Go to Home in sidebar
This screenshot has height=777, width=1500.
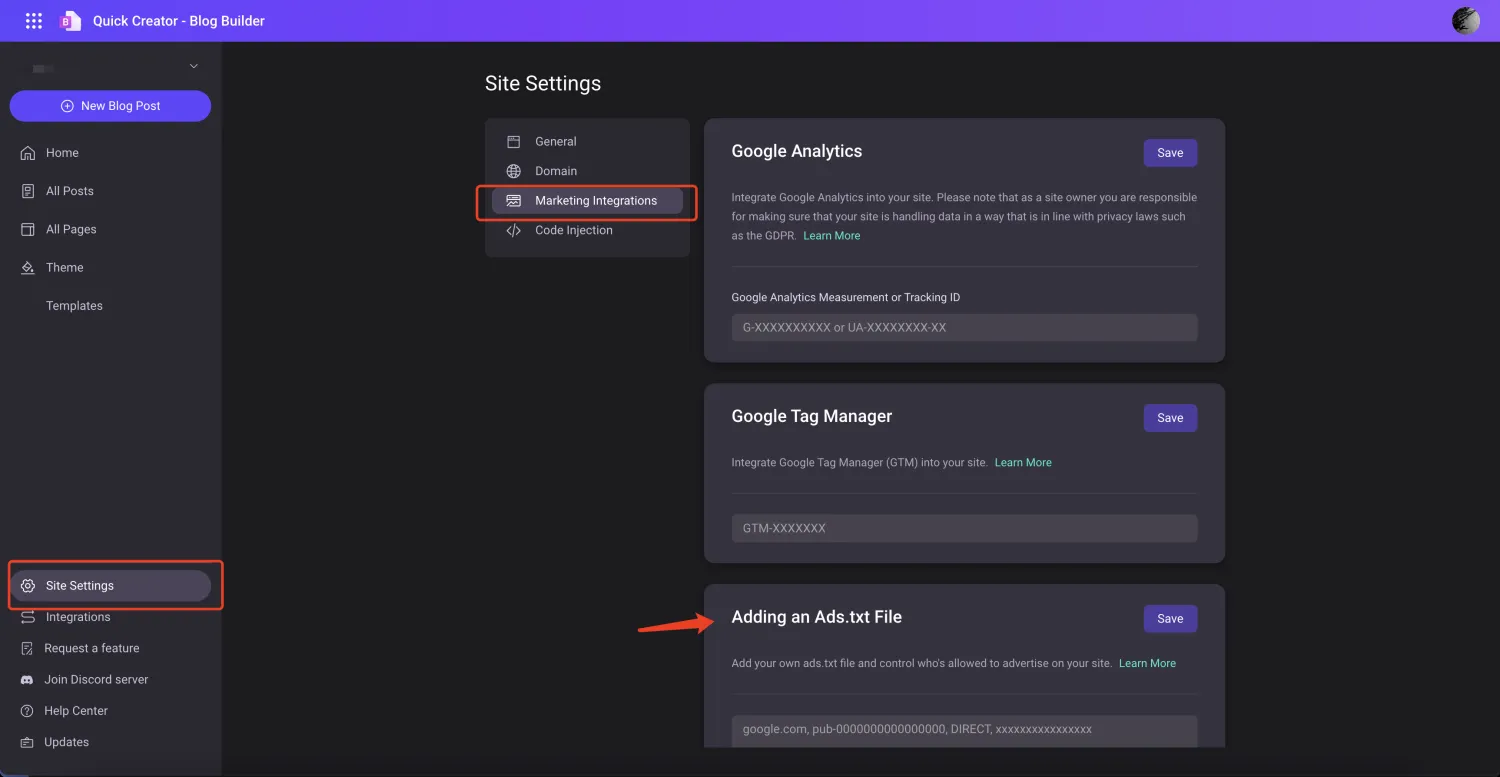(x=62, y=153)
